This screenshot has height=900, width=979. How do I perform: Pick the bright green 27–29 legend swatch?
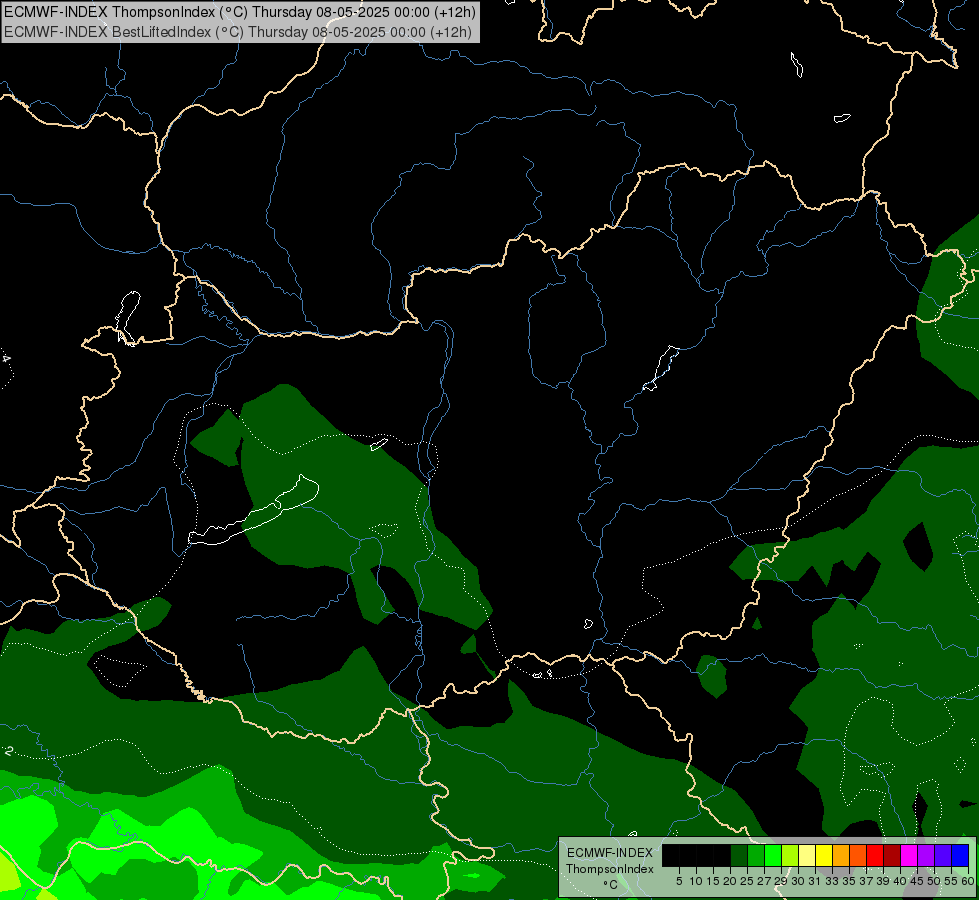[x=773, y=855]
